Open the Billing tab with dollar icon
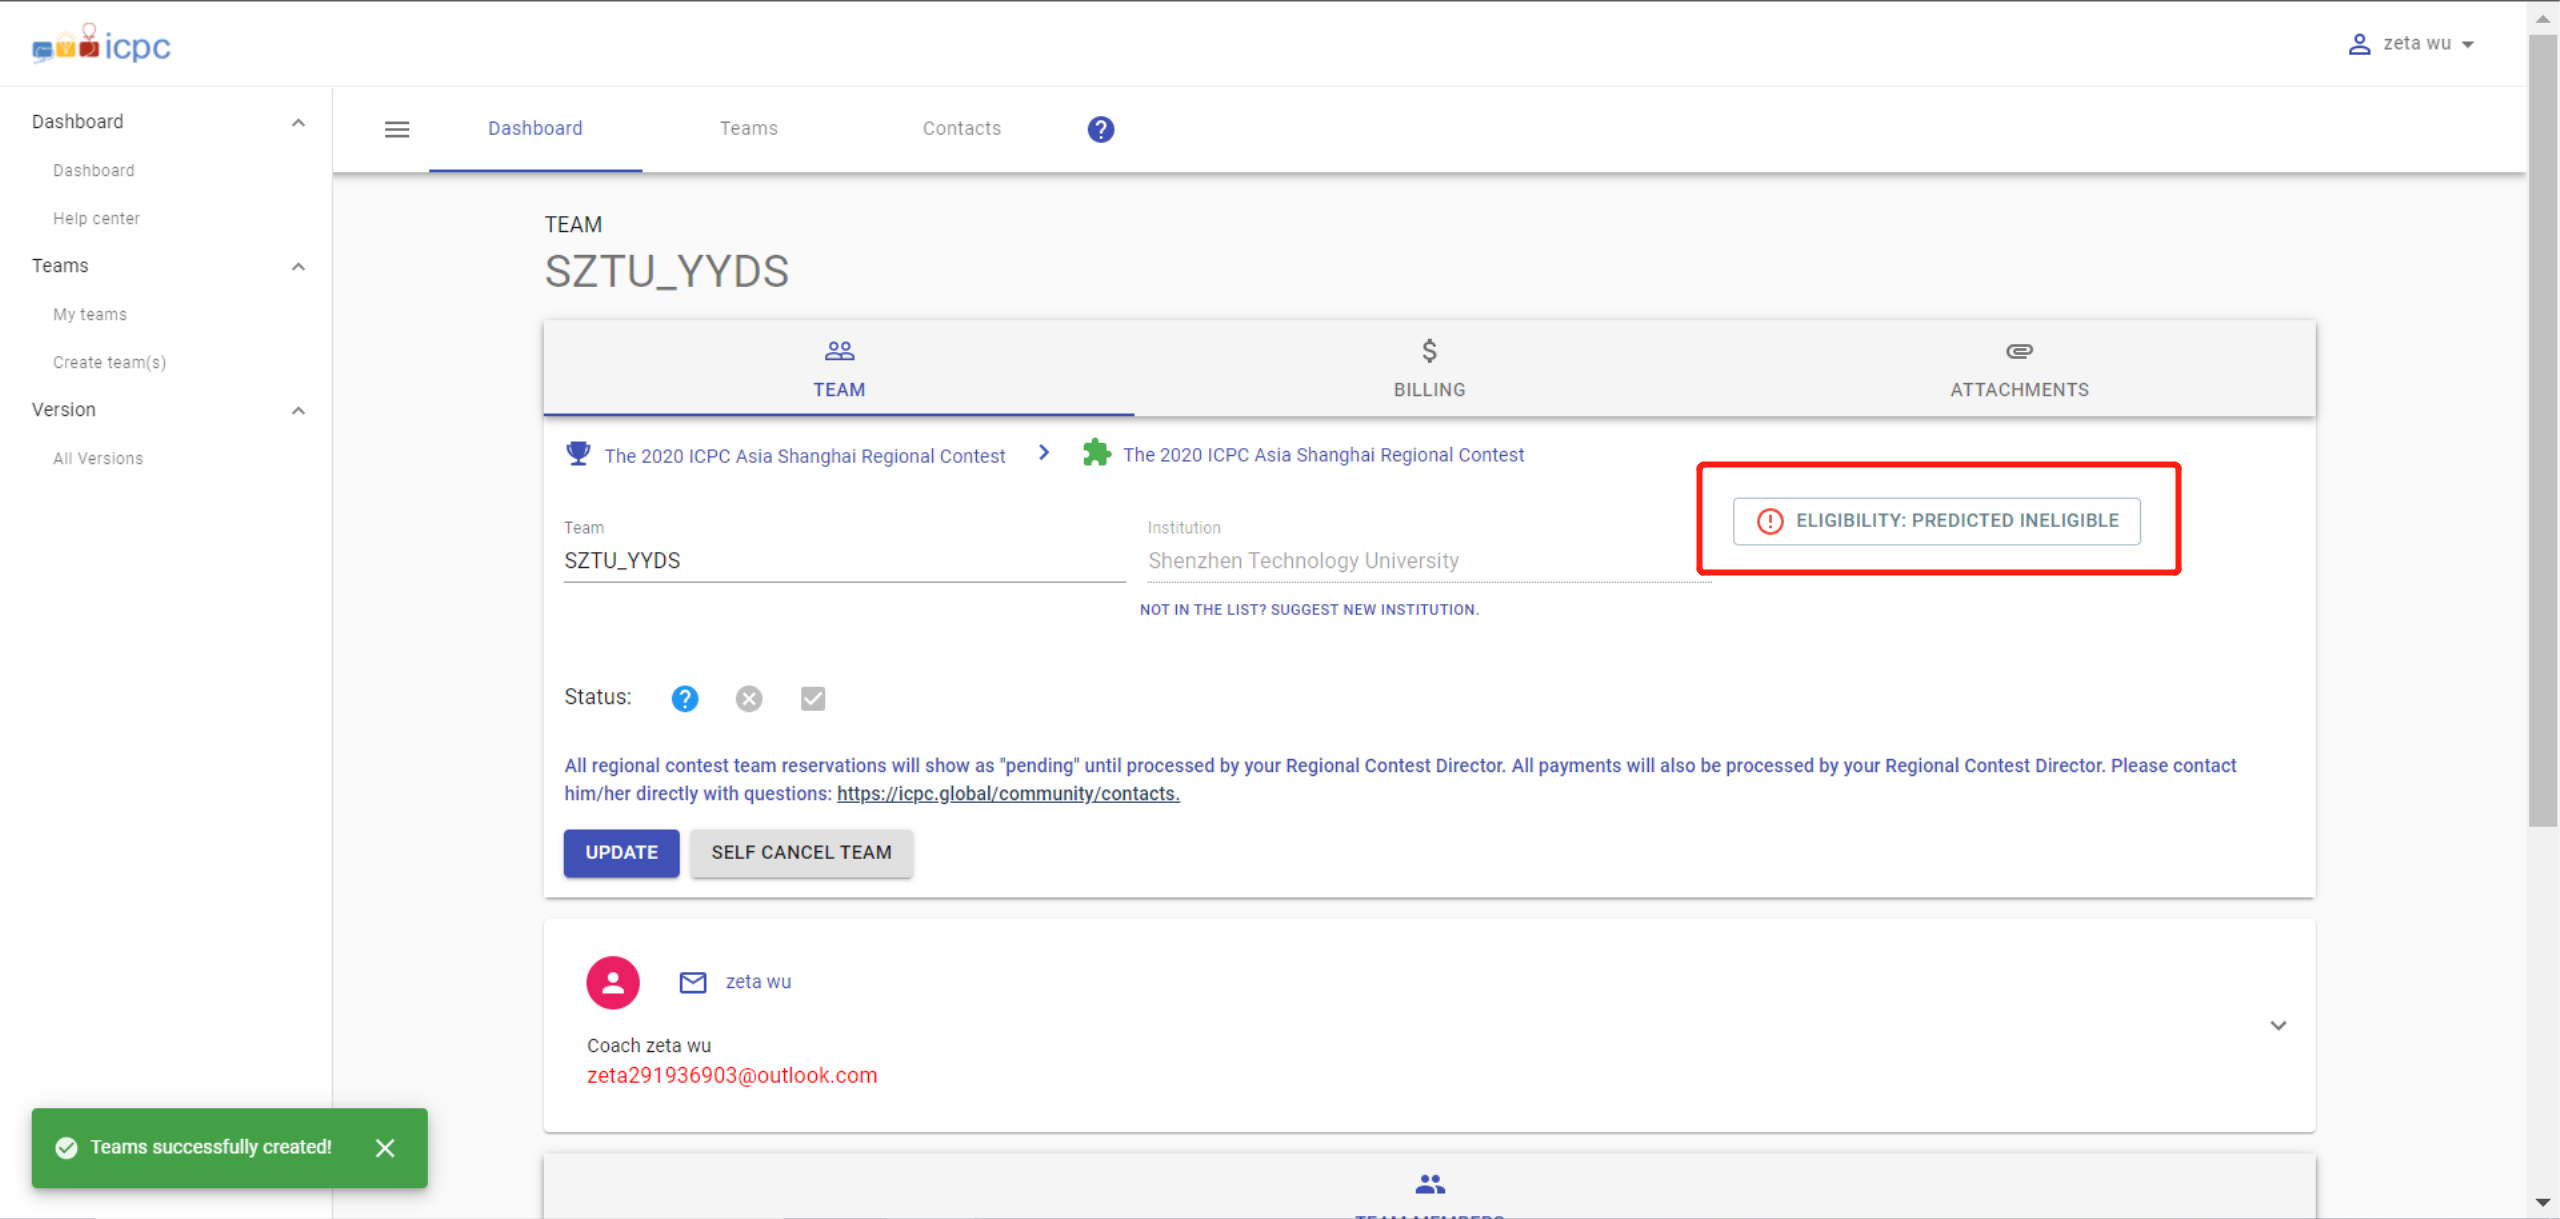Image resolution: width=2560 pixels, height=1219 pixels. click(1428, 368)
